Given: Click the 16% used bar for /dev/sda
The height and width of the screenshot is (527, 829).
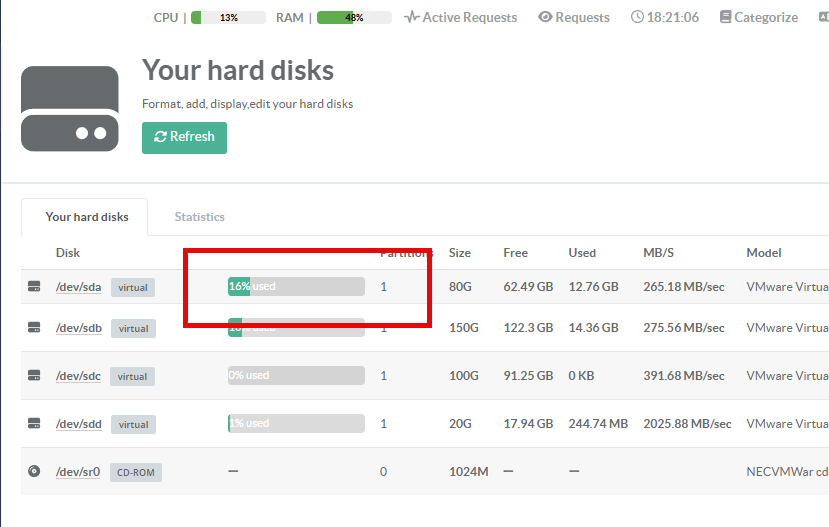Looking at the screenshot, I should click(x=296, y=287).
